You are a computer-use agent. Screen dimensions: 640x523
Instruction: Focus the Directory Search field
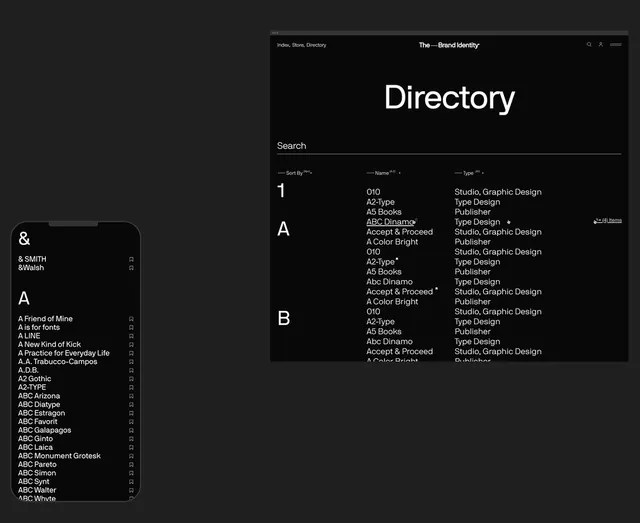click(x=449, y=146)
